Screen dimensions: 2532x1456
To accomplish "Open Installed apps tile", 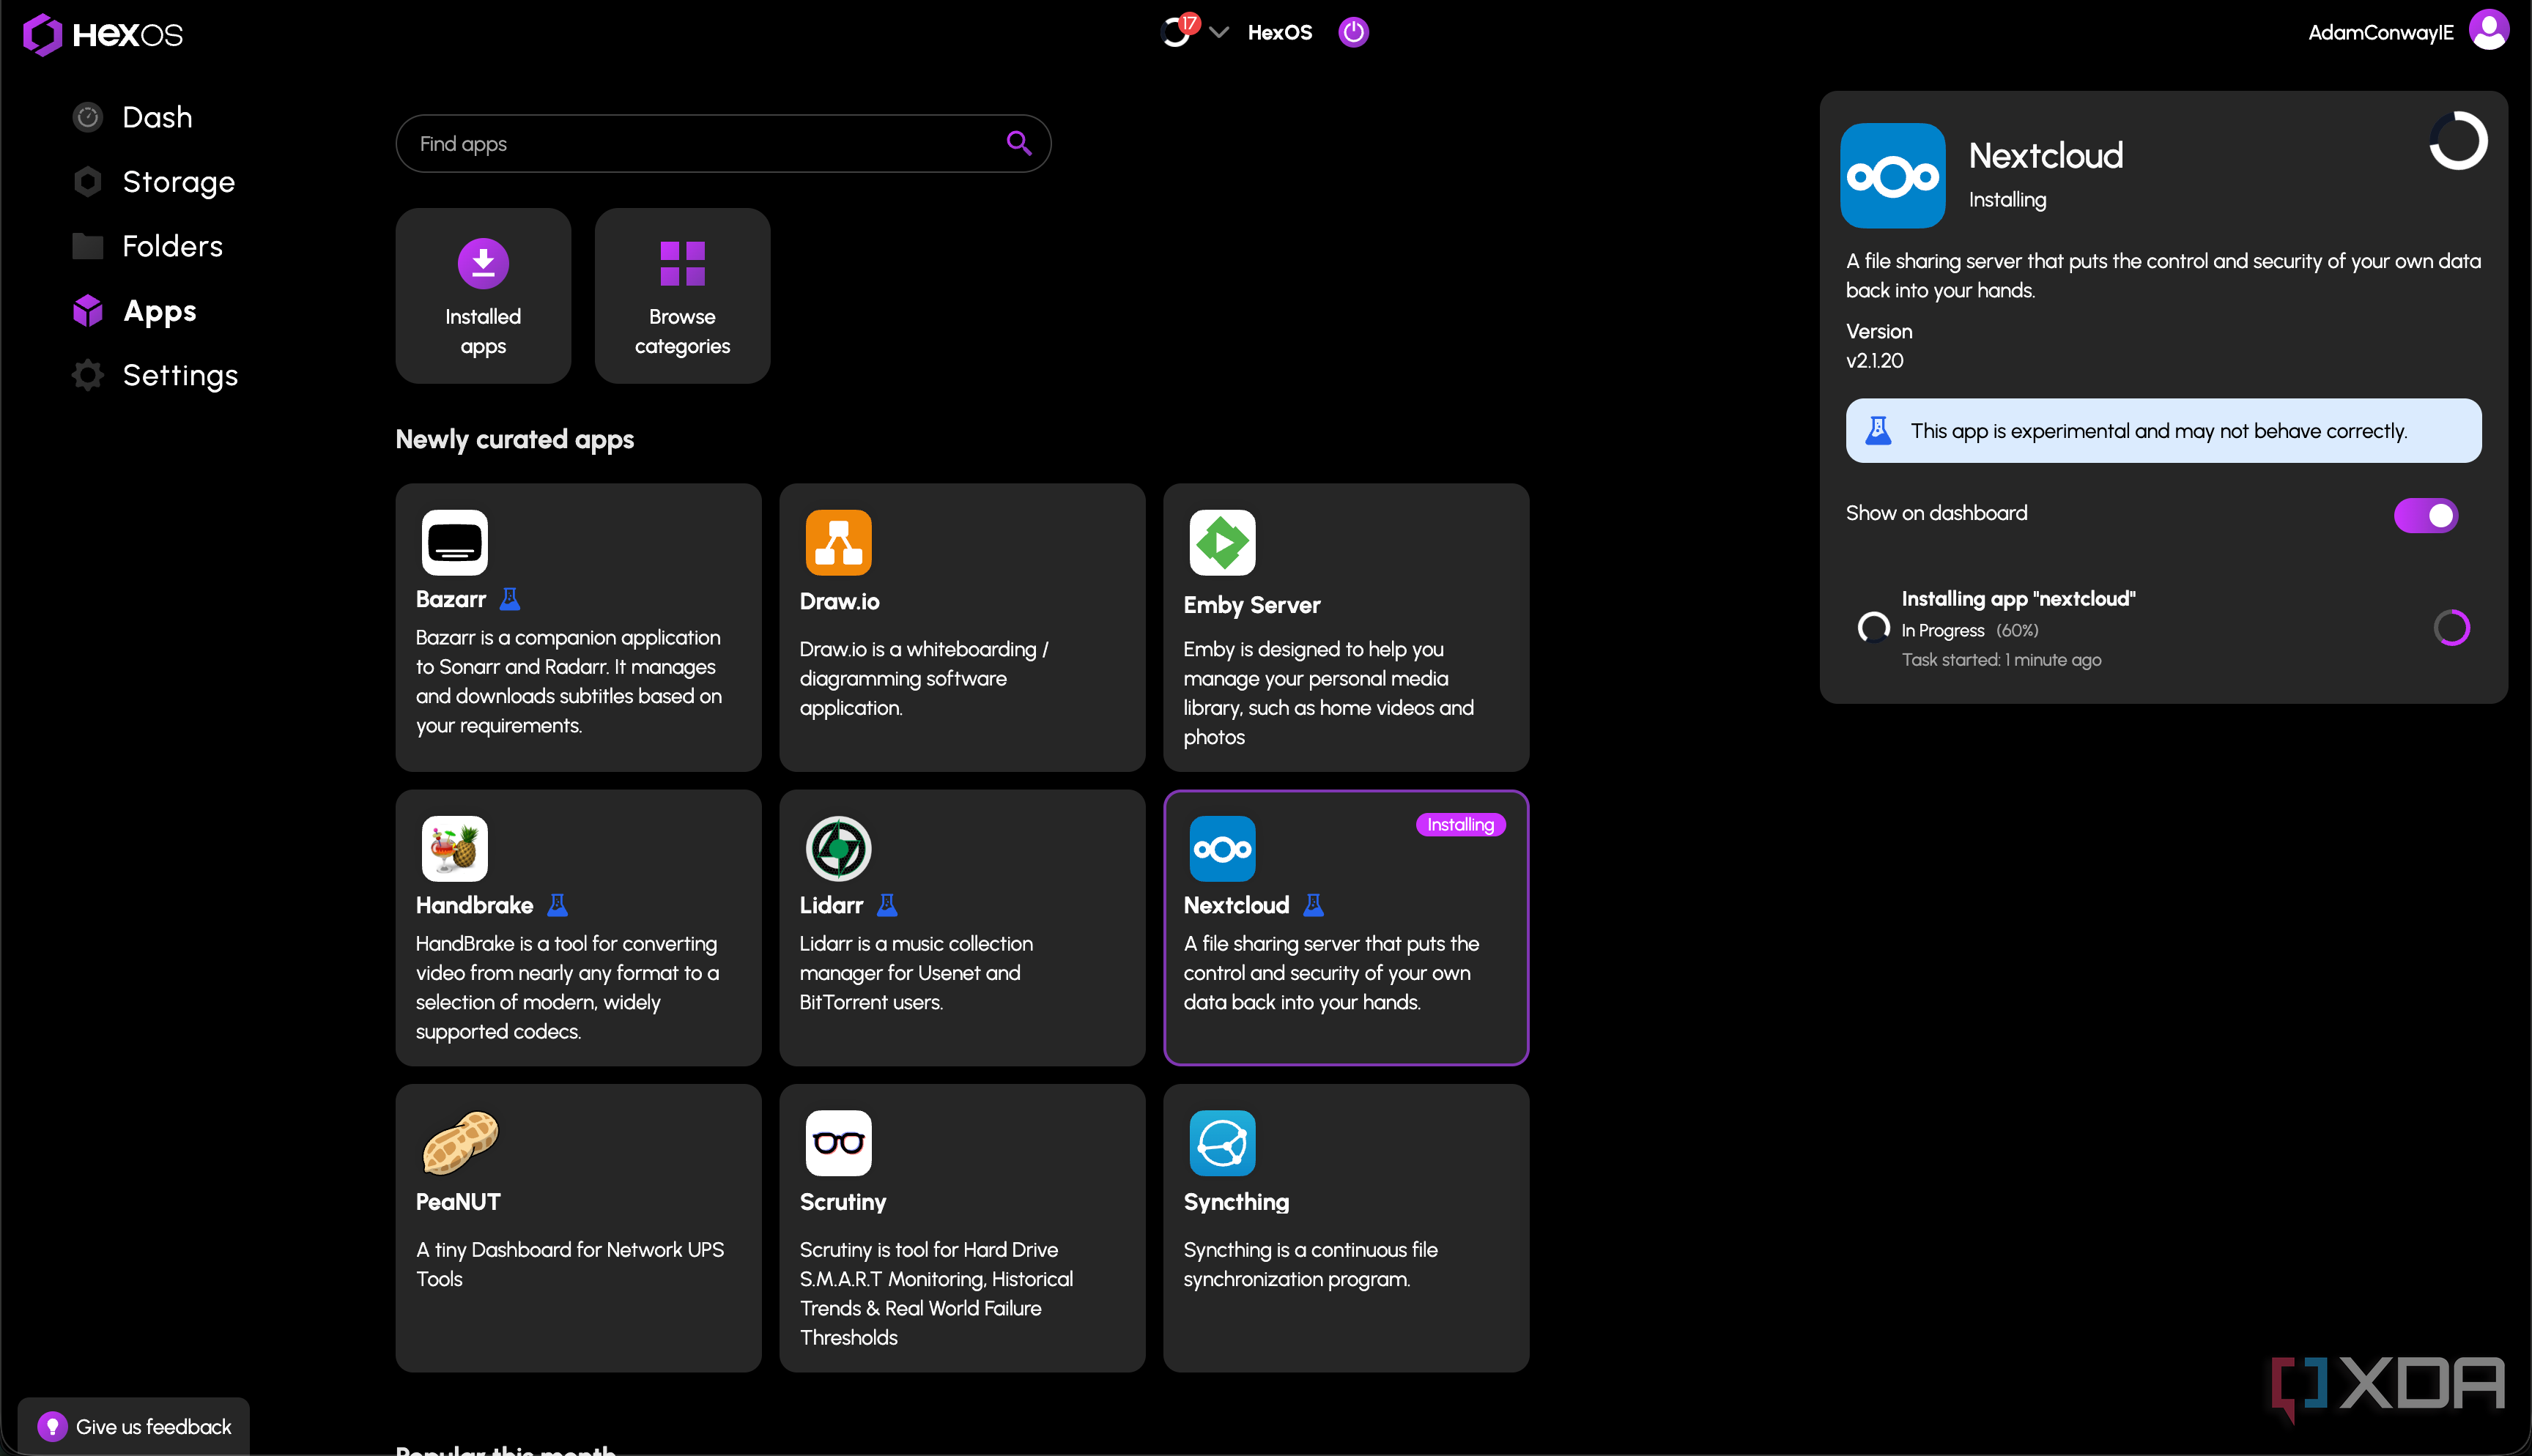I will [483, 295].
